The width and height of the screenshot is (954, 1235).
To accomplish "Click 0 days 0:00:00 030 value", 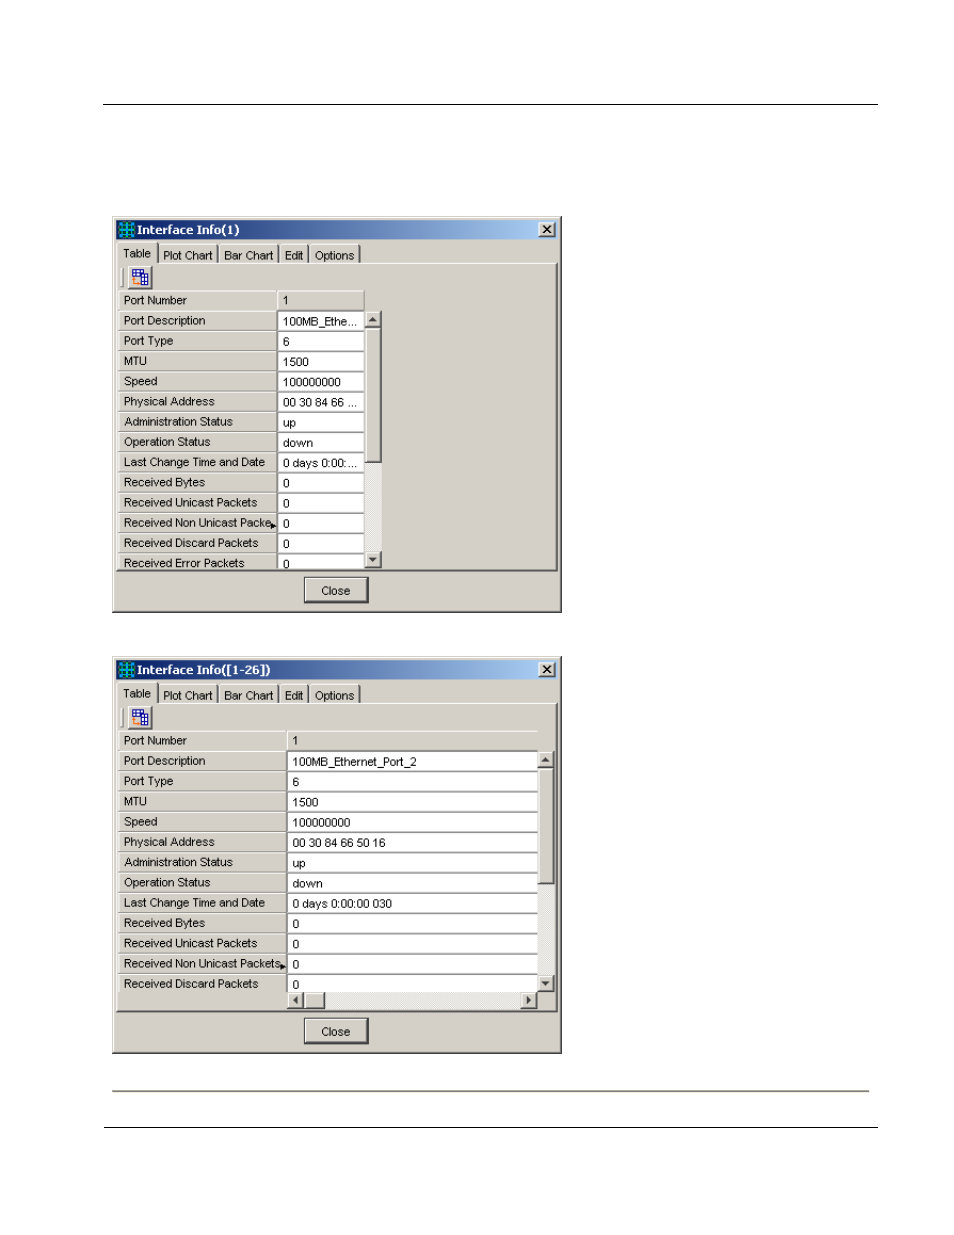I will [x=412, y=903].
